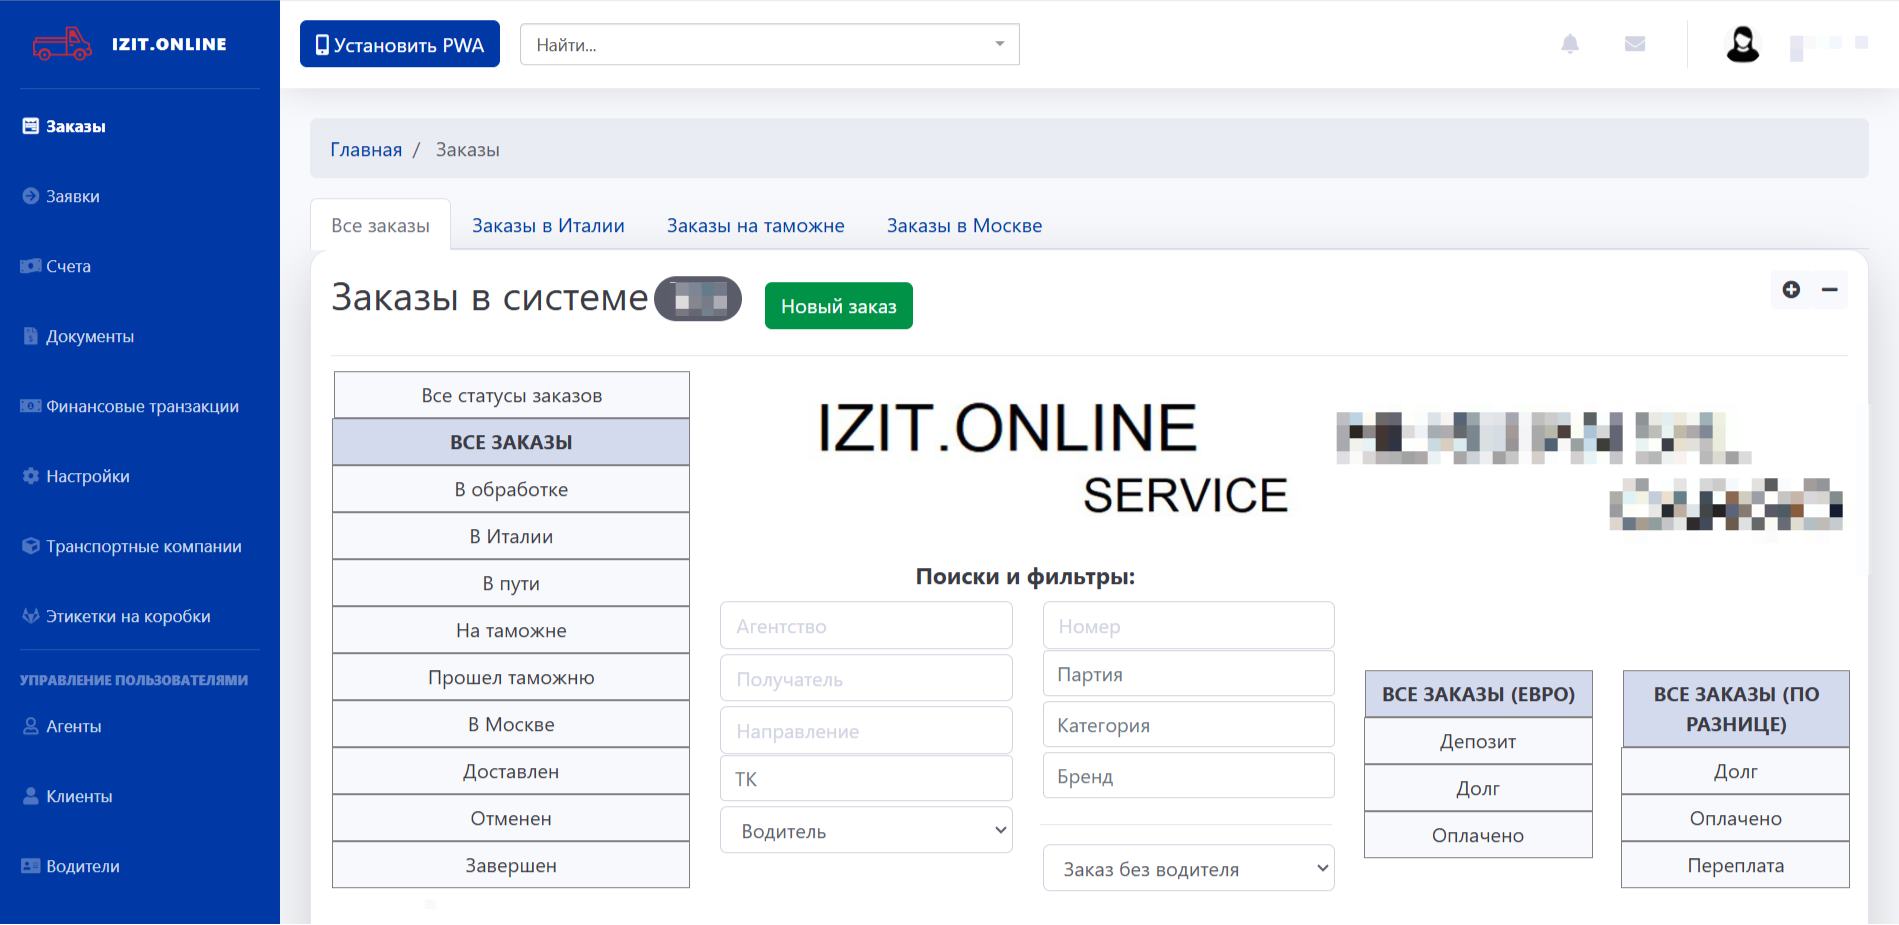This screenshot has height=925, width=1899.
Task: Open the Заказ без водителя dropdown
Action: tap(1188, 868)
